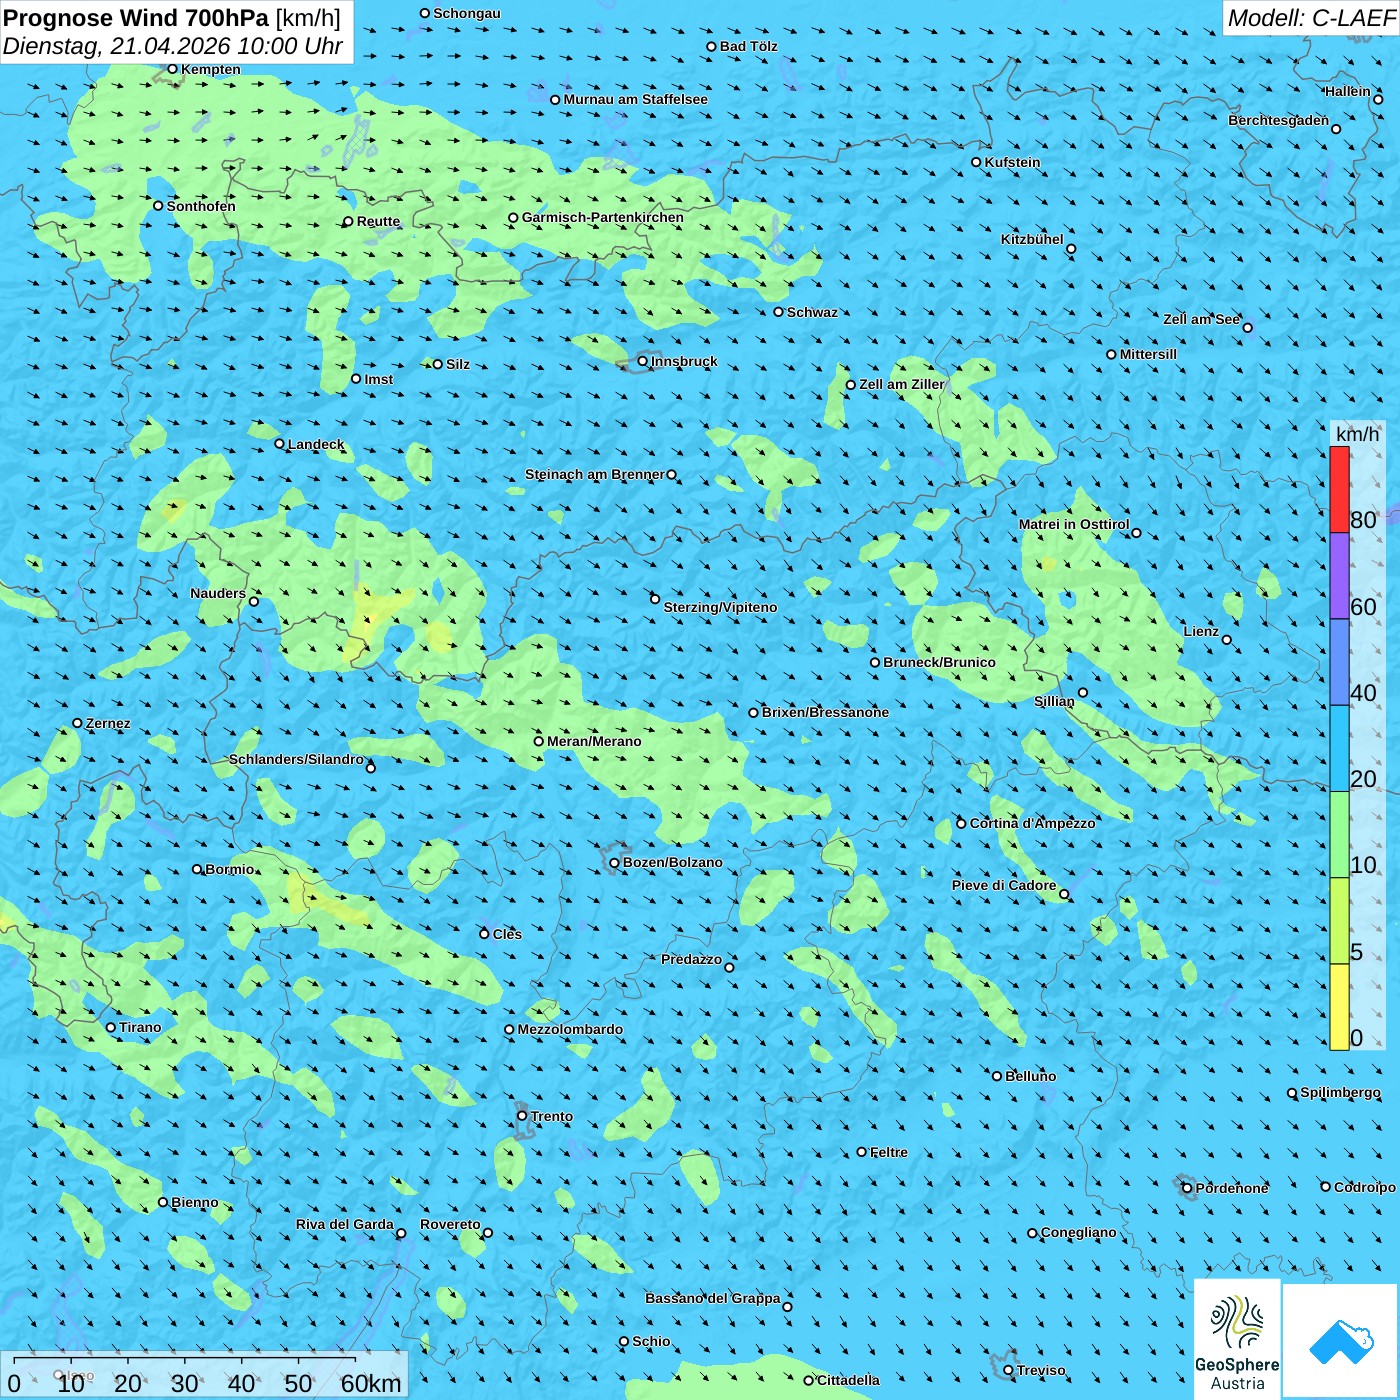Image resolution: width=1400 pixels, height=1400 pixels.
Task: Click the 'Prognose Wind 700hPa' title
Action: (x=137, y=18)
